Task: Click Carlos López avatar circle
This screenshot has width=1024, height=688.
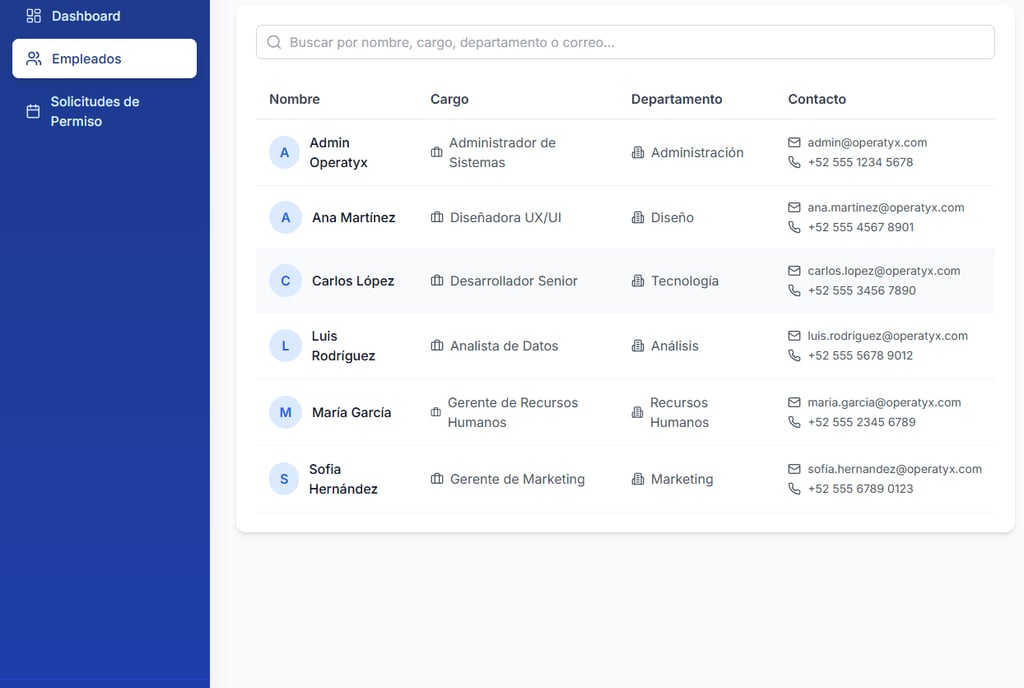Action: pyautogui.click(x=285, y=281)
